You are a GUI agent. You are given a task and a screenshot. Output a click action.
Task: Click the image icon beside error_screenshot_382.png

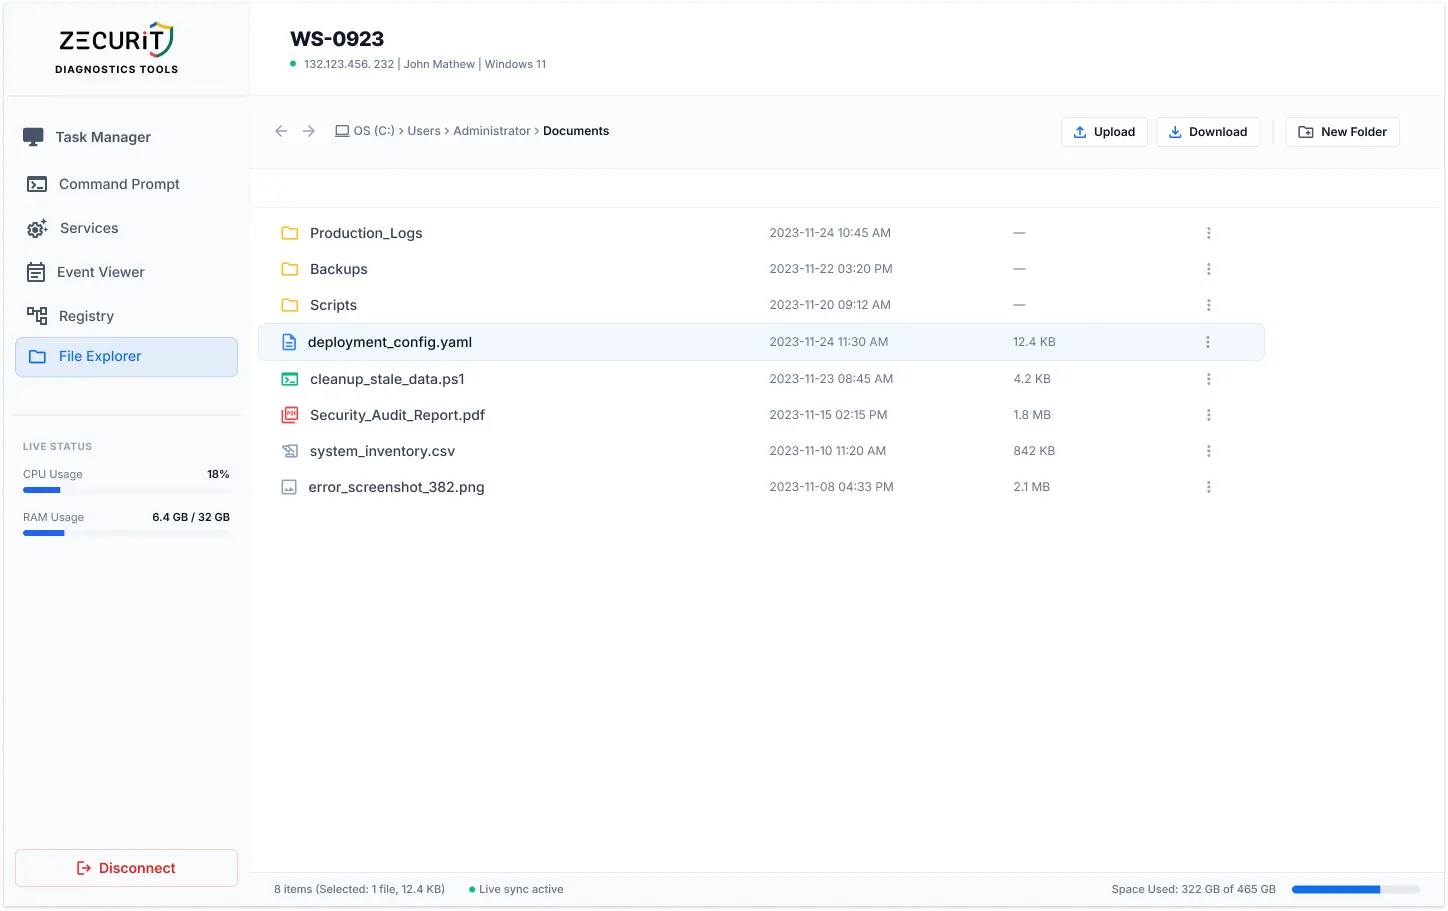[x=289, y=487]
